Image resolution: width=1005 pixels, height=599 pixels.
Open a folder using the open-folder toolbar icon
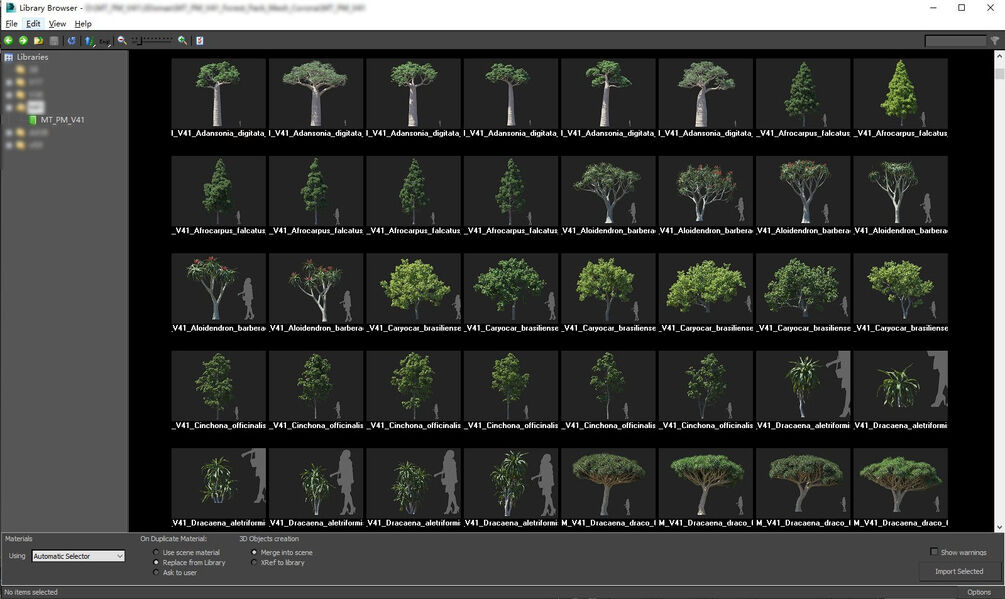[x=38, y=40]
